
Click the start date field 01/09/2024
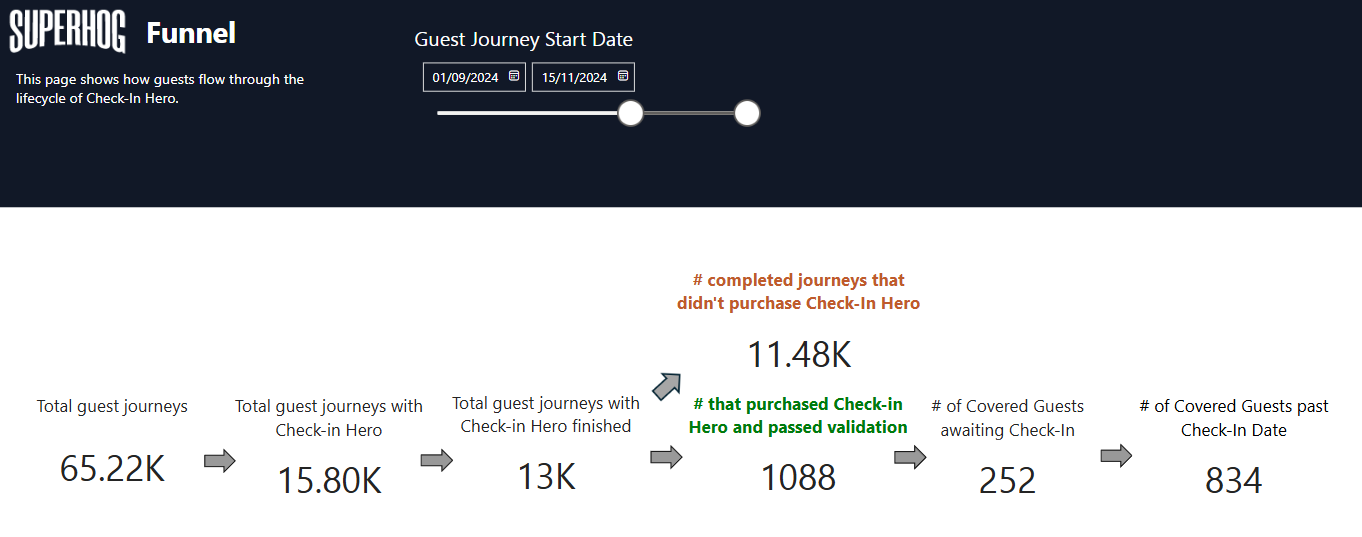(465, 77)
